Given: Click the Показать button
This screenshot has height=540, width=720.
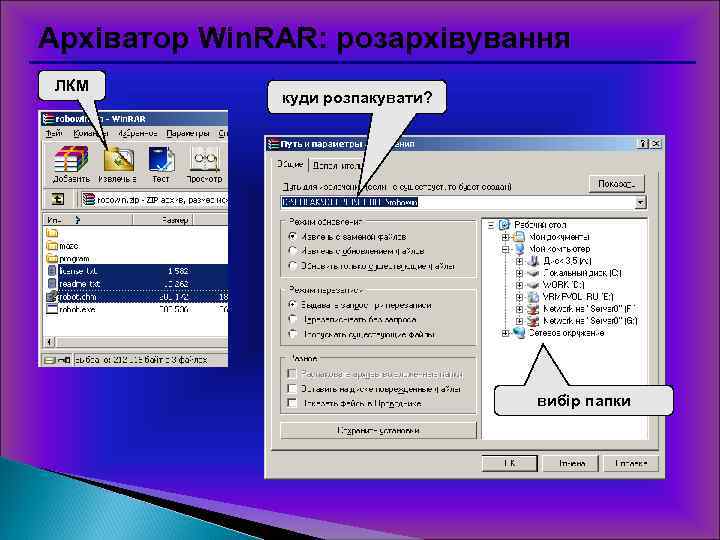Looking at the screenshot, I should click(617, 184).
